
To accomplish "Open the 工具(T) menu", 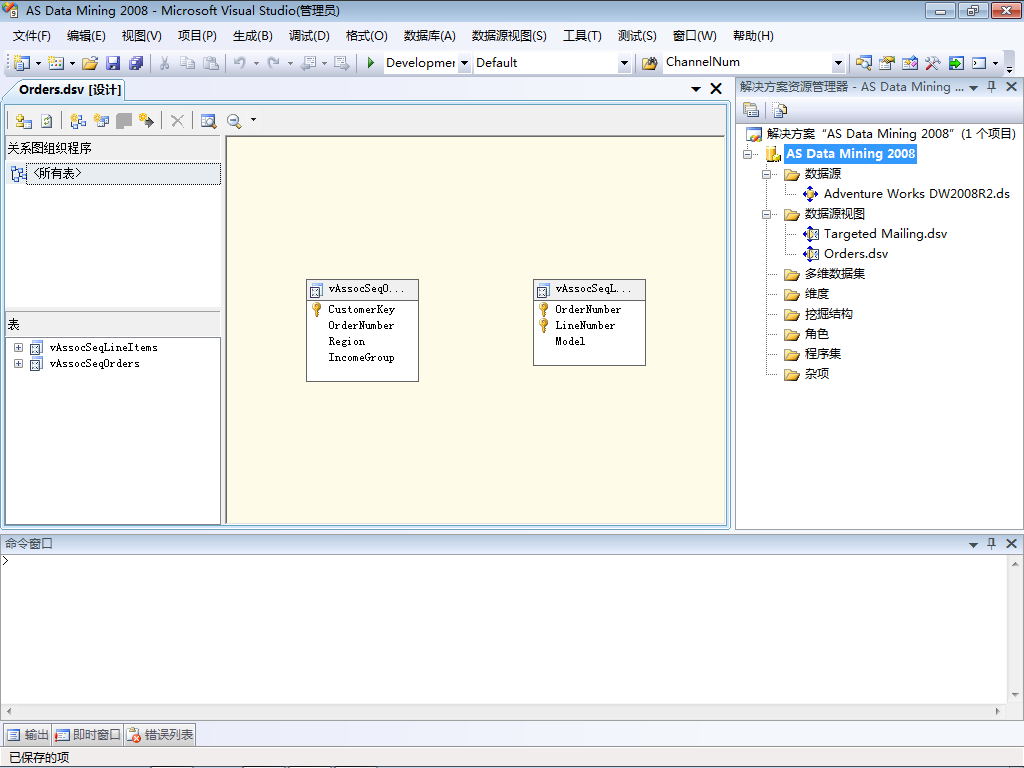I will (x=582, y=36).
